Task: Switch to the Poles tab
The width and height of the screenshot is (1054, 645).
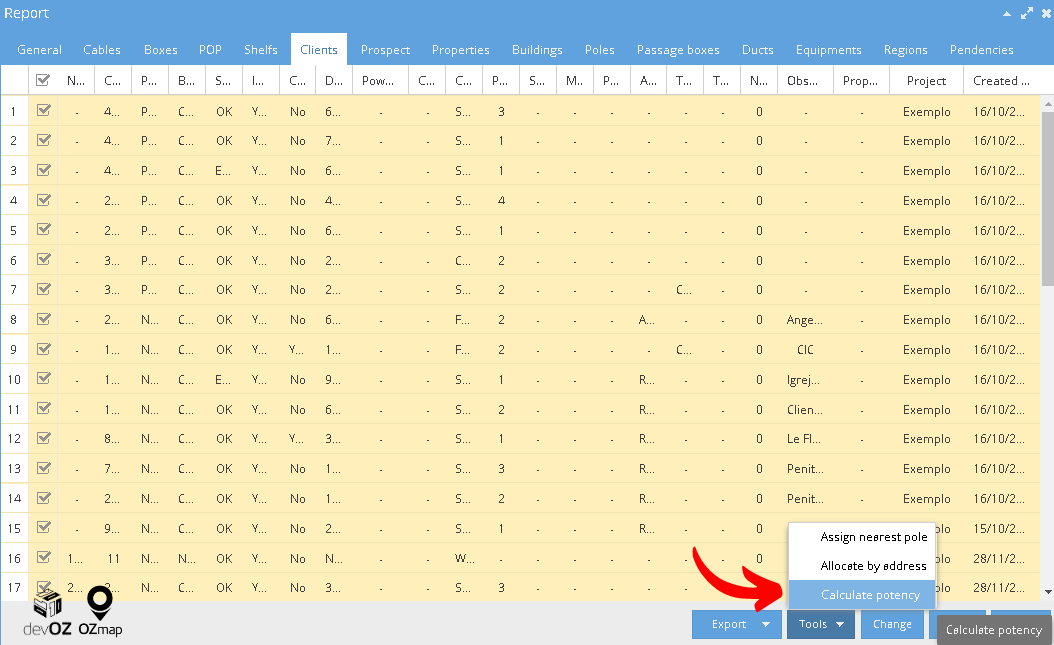Action: pos(600,50)
